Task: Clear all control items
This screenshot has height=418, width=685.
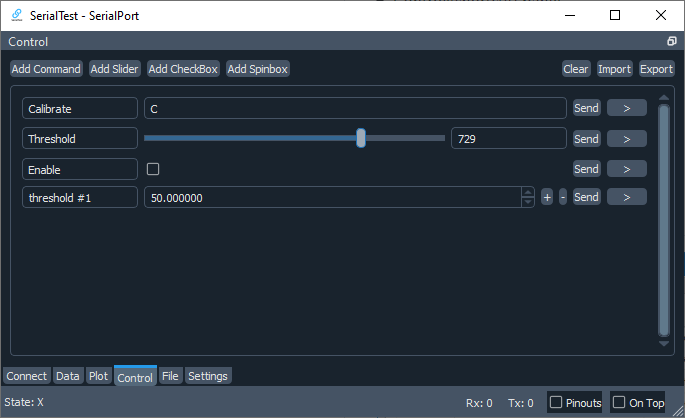Action: pos(576,69)
